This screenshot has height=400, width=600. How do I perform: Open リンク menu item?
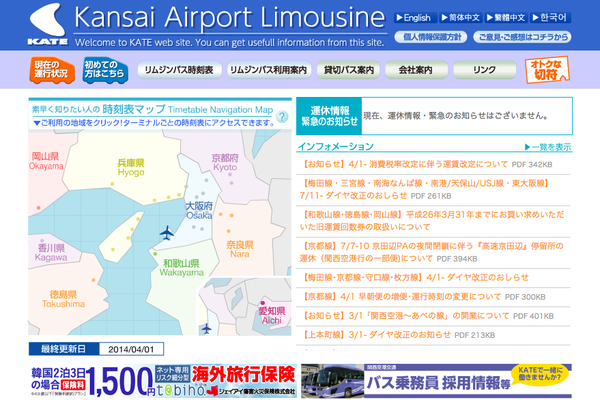click(484, 70)
